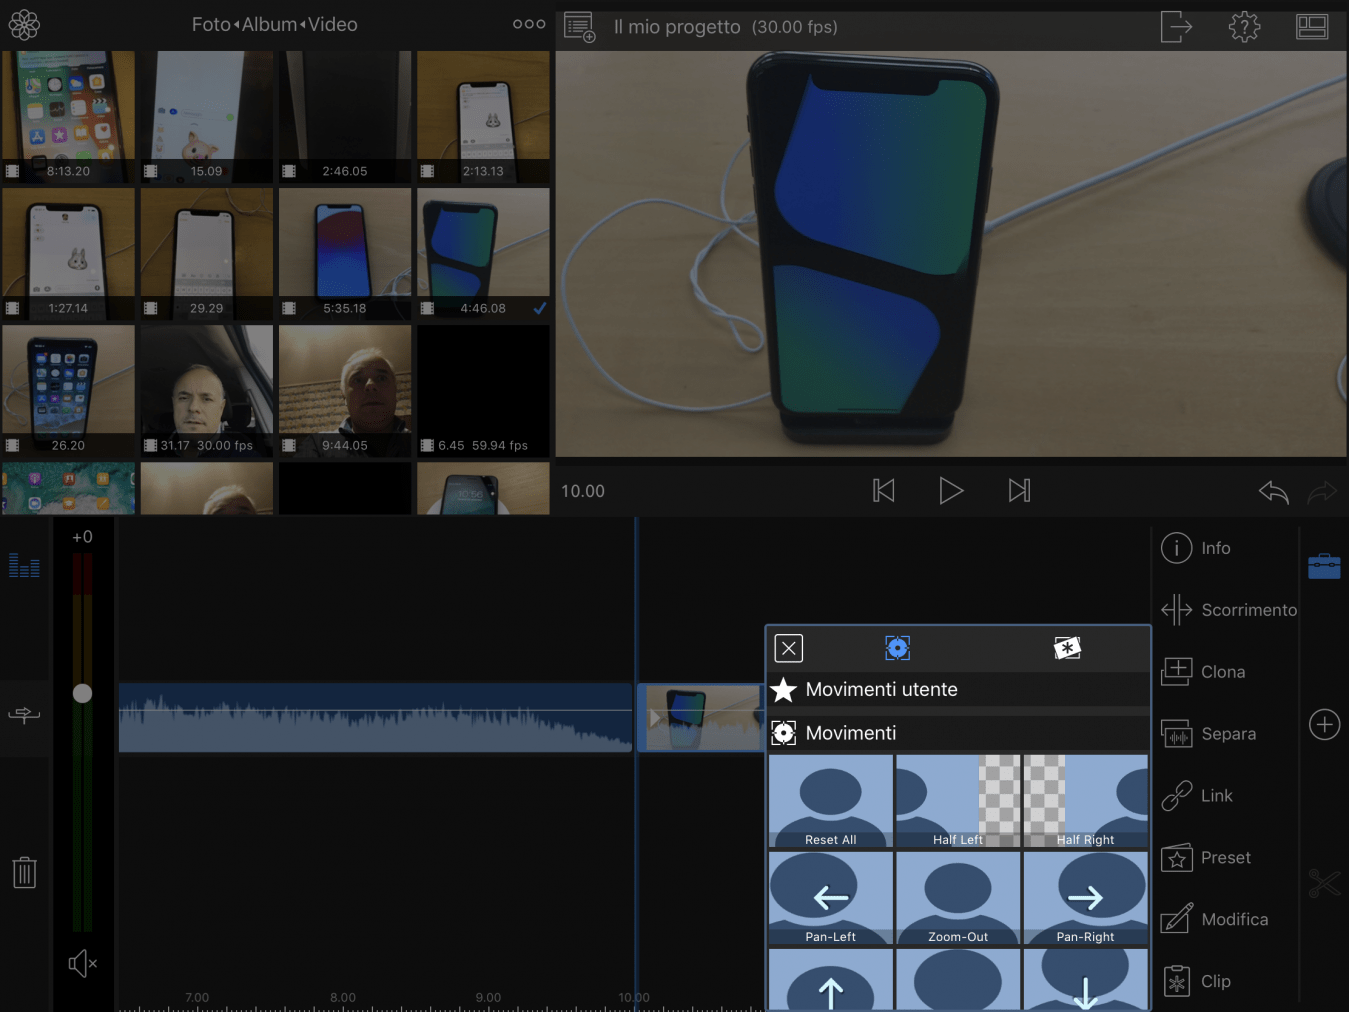1349x1012 pixels.
Task: Mute the track with the speaker icon
Action: pyautogui.click(x=83, y=964)
